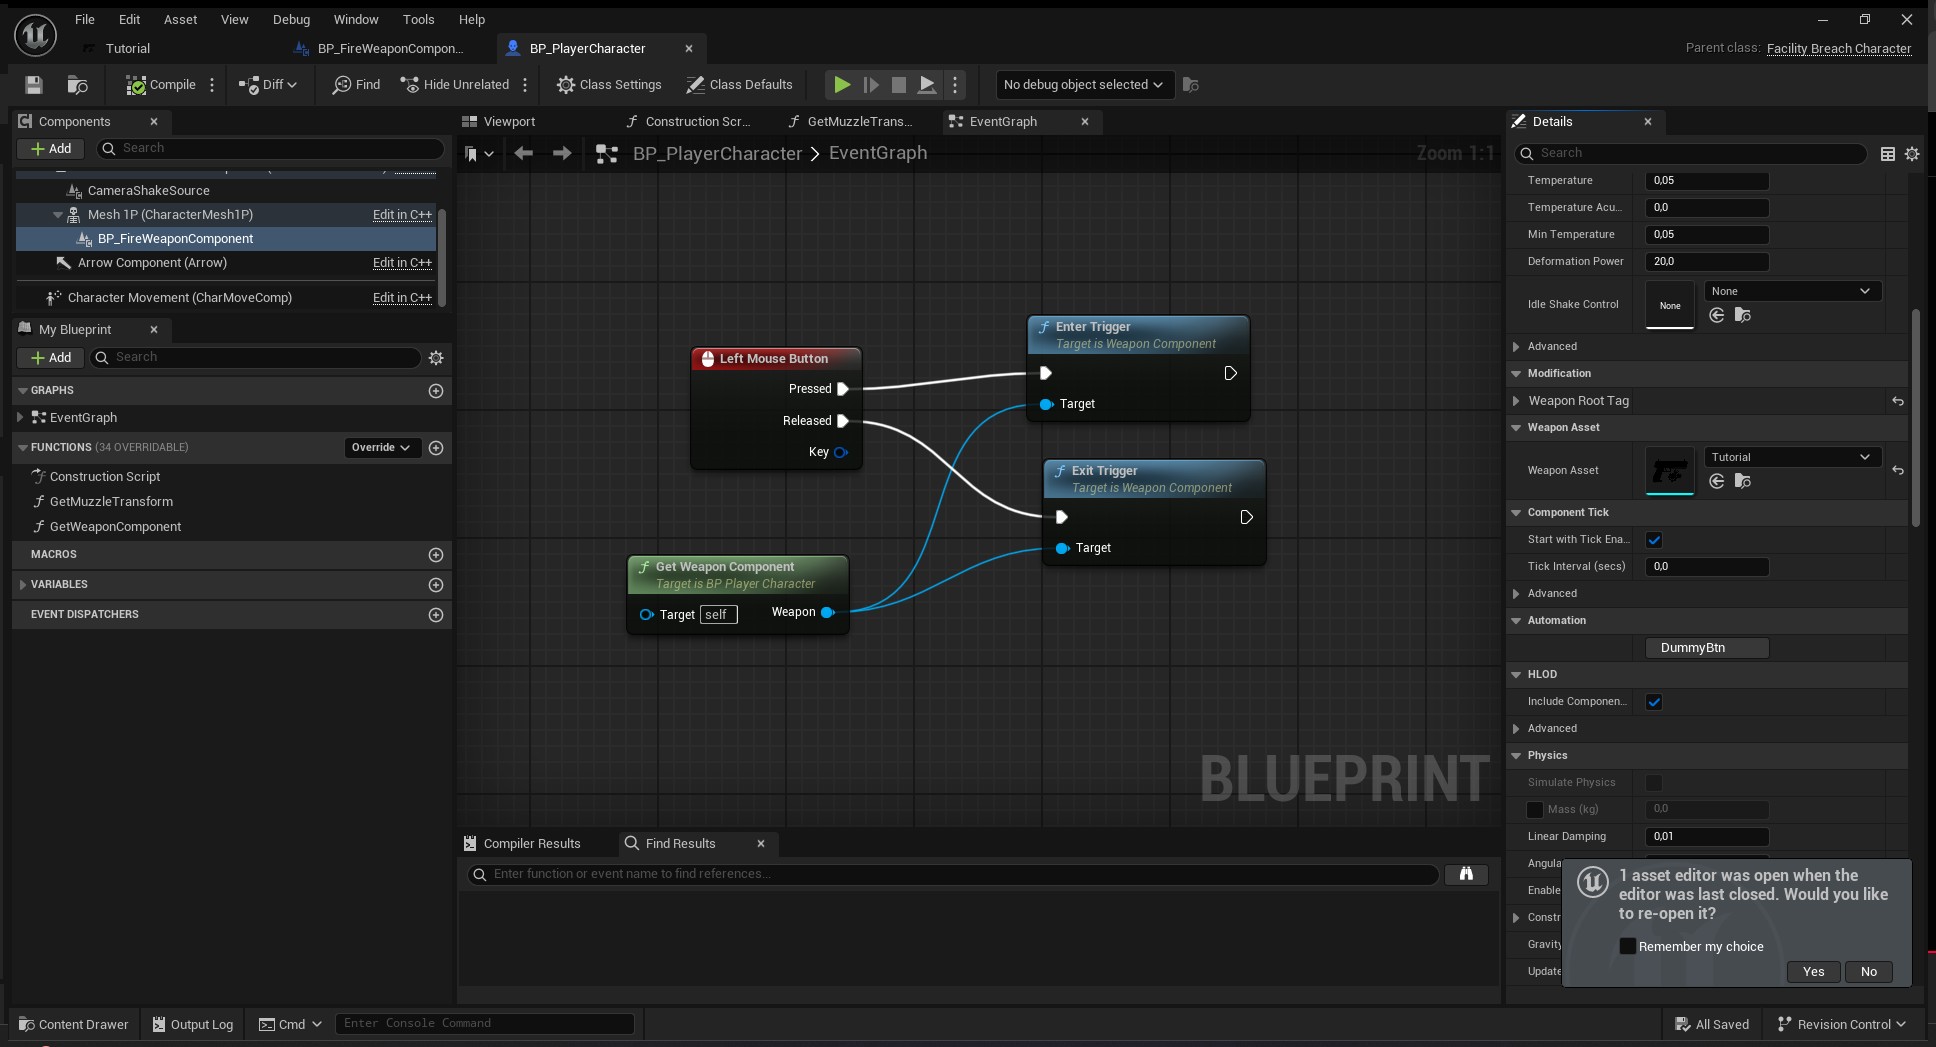Switch to the Tutorial tab
Viewport: 1936px width, 1047px height.
pos(128,48)
